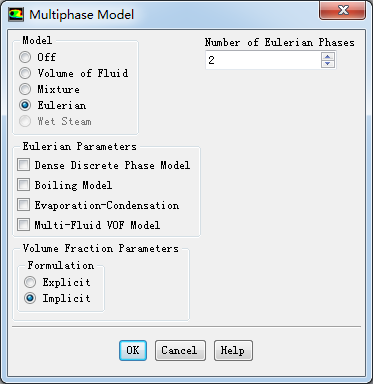Image resolution: width=373 pixels, height=384 pixels.
Task: Decrease the number of Eulerian phases
Action: [x=328, y=64]
